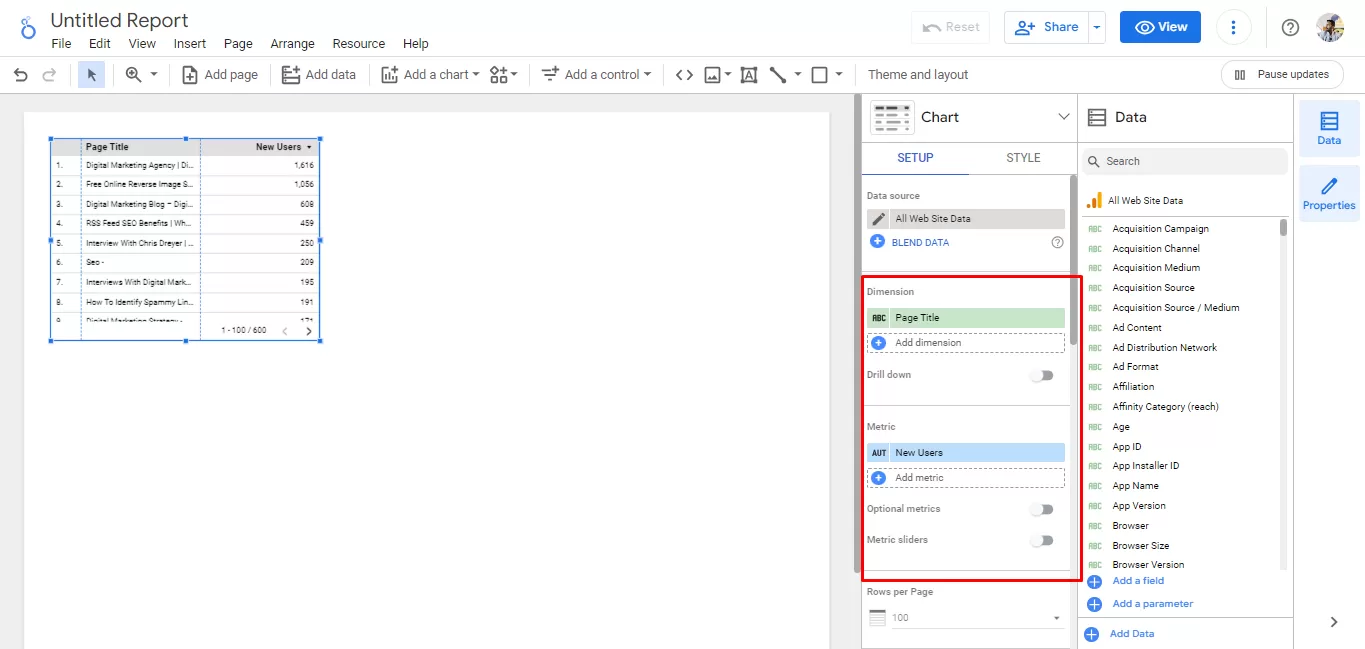Click the BLEND DATA link
Image resolution: width=1365 pixels, height=649 pixels.
click(920, 243)
